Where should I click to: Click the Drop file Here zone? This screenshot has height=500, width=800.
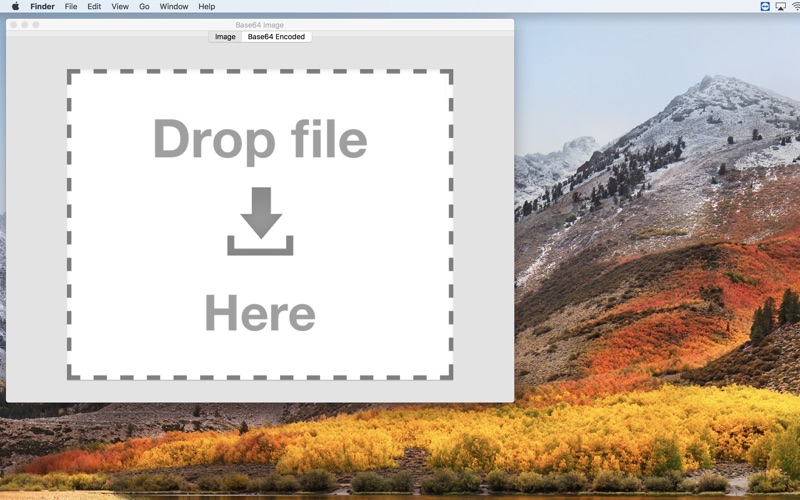point(260,224)
